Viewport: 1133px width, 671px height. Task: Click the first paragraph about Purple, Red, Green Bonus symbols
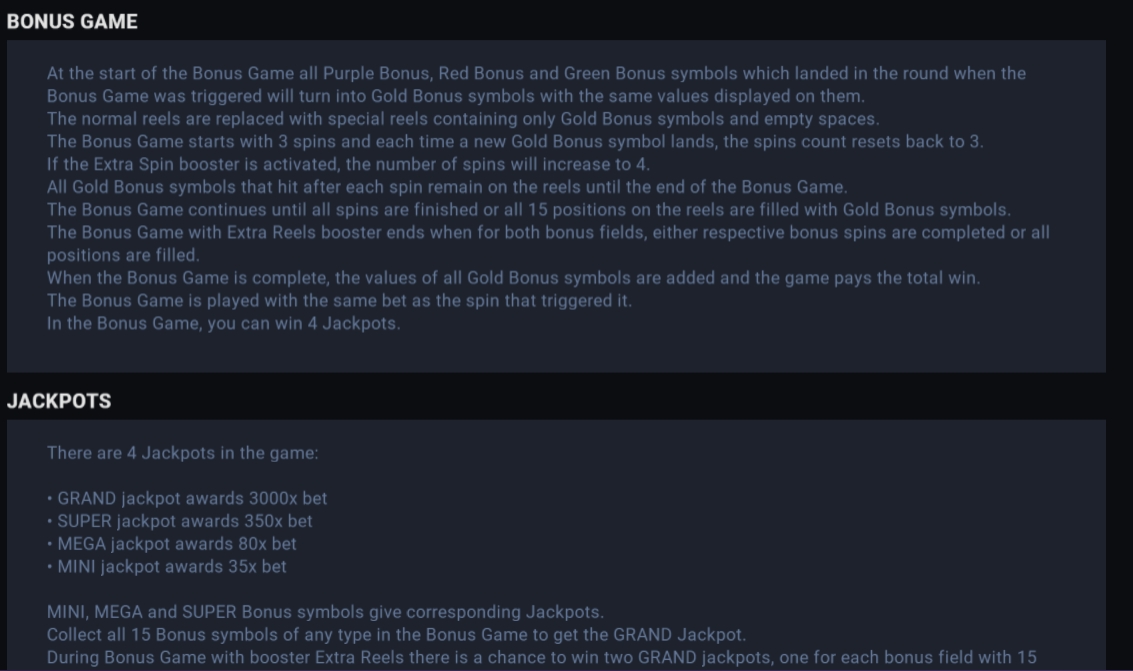click(536, 85)
